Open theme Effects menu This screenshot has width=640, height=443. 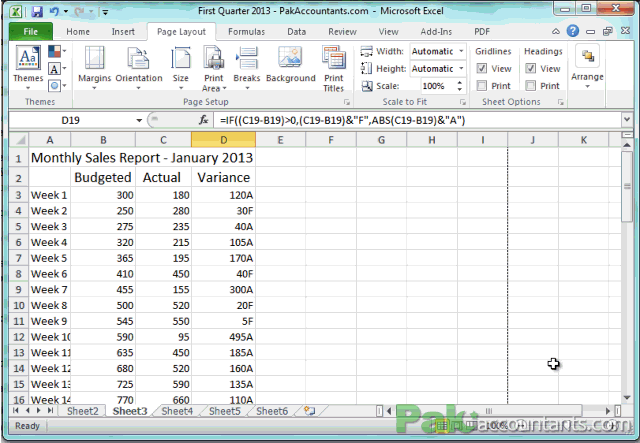pyautogui.click(x=57, y=86)
